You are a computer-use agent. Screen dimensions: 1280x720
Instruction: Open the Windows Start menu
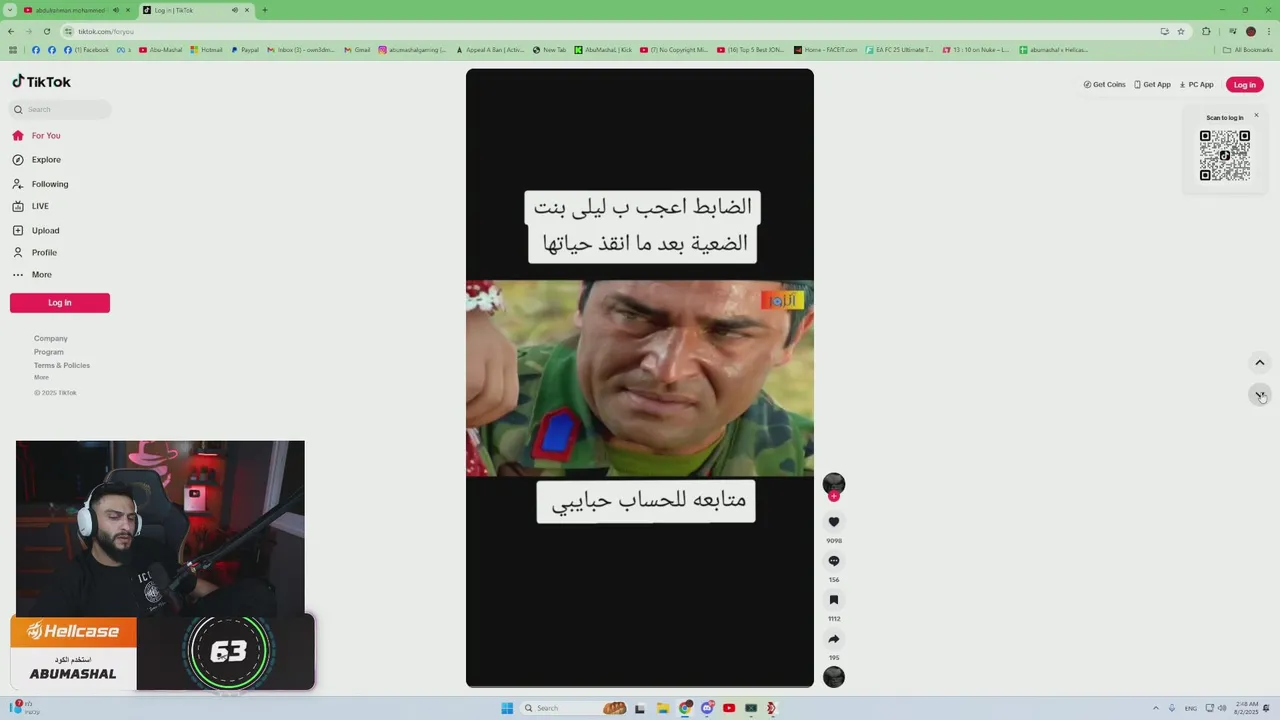click(507, 708)
